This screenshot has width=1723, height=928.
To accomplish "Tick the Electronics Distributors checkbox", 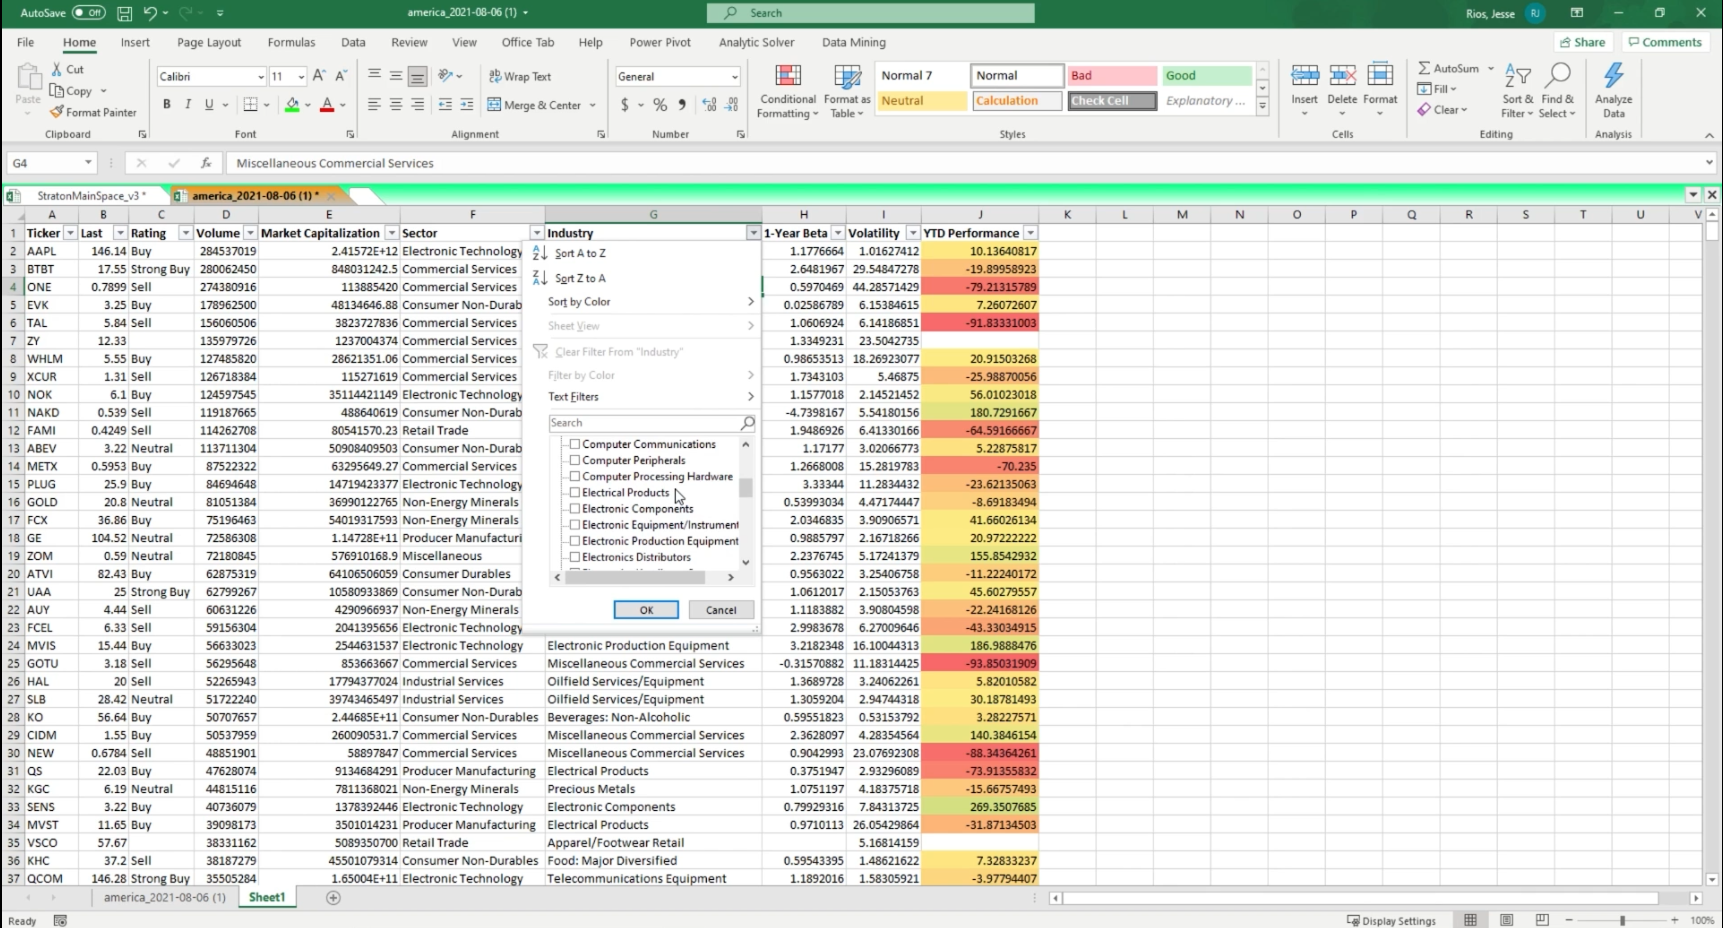I will pyautogui.click(x=575, y=557).
